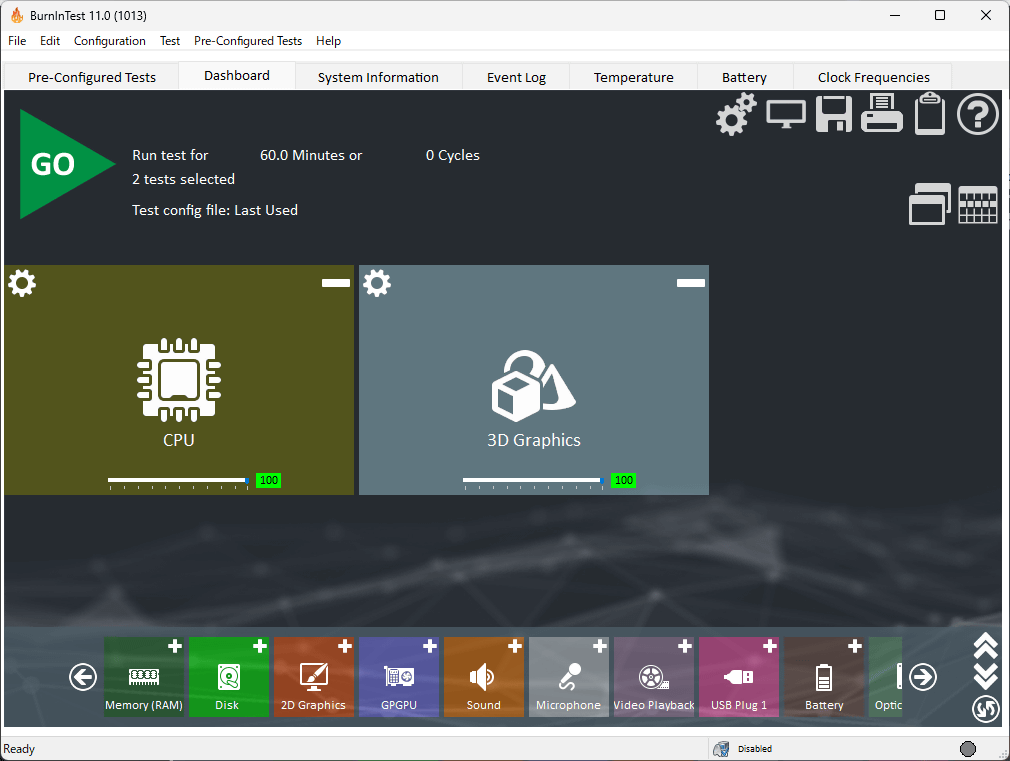Switch to the Pre-Configured Tests tab
1010x761 pixels.
click(x=91, y=77)
